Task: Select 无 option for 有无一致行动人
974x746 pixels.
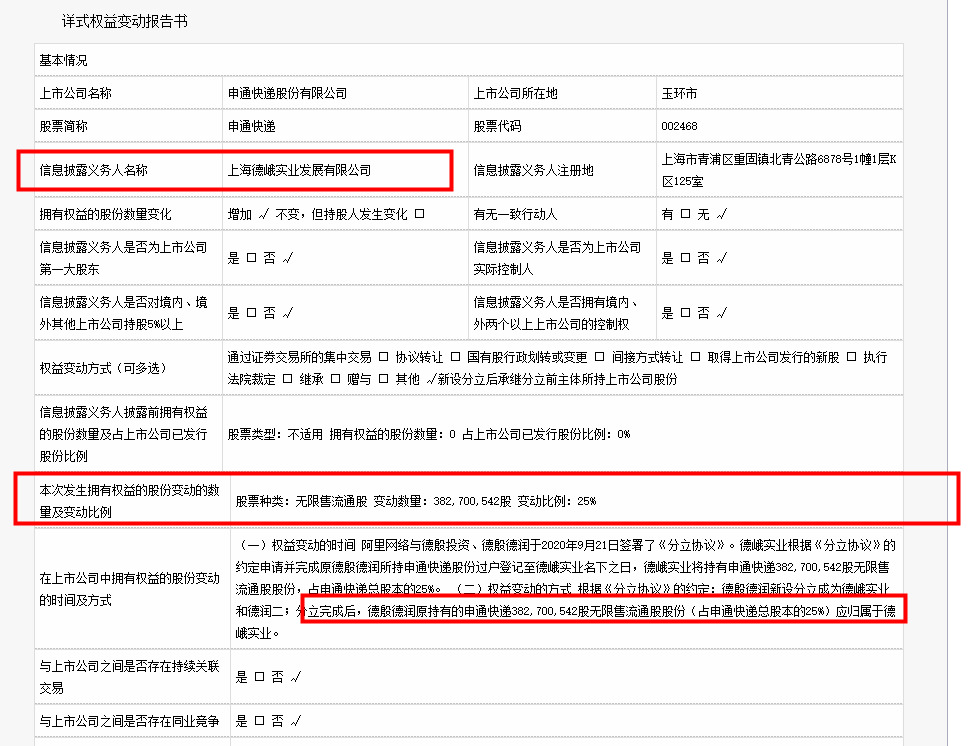Action: point(721,214)
